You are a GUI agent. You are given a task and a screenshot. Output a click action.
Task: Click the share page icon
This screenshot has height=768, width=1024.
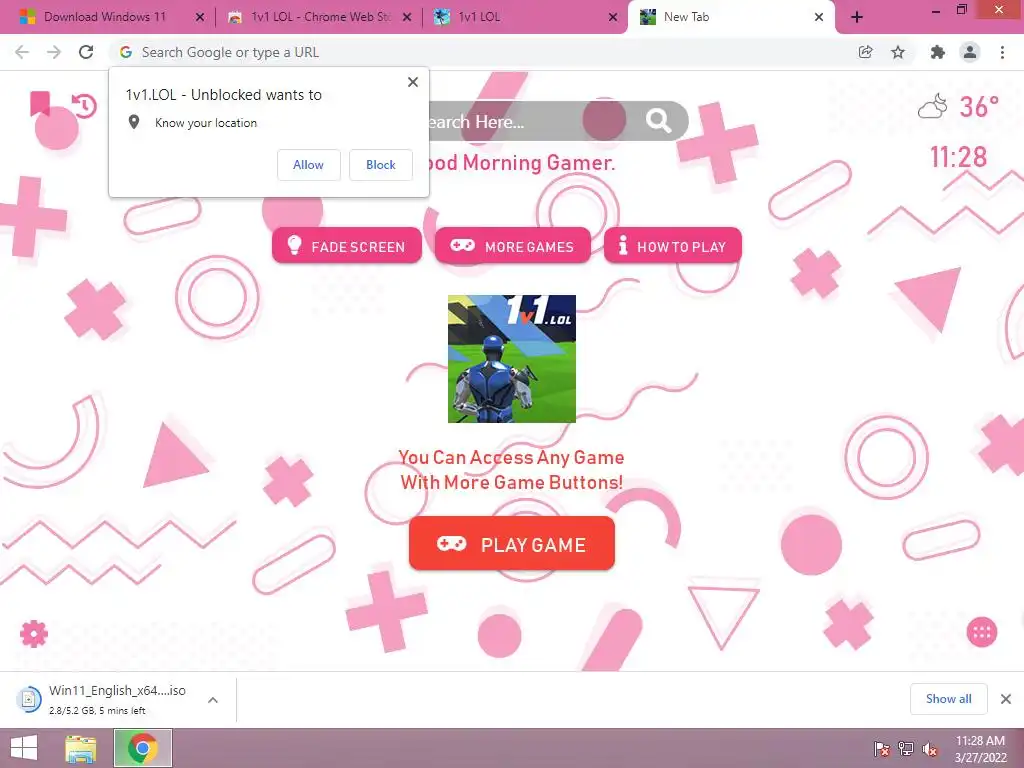(x=865, y=52)
